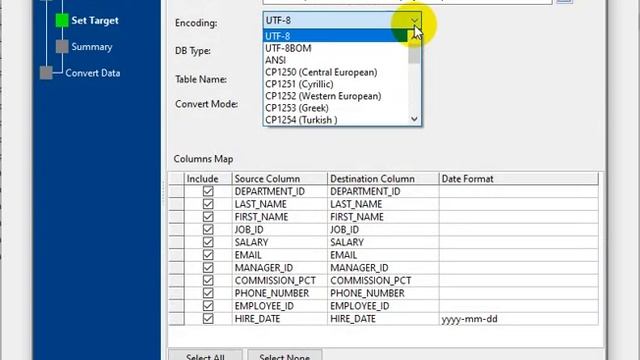This screenshot has height=360, width=640.
Task: Pick CP1254 (Turkish) encoding
Action: [x=336, y=120]
